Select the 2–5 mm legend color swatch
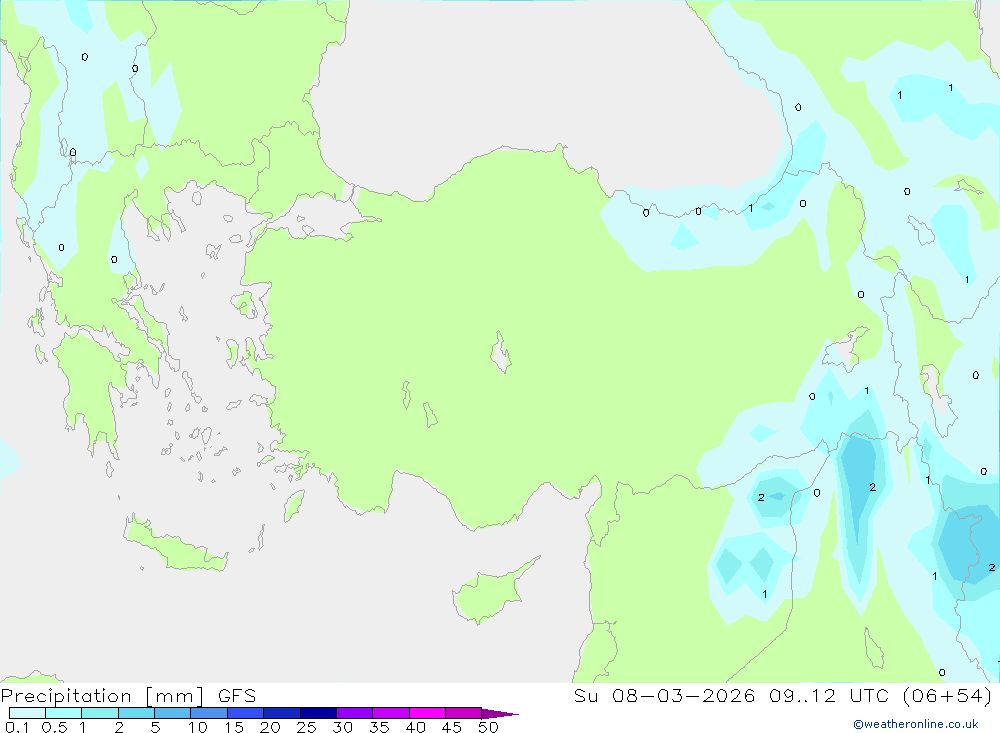This screenshot has height=733, width=1000. 136,713
